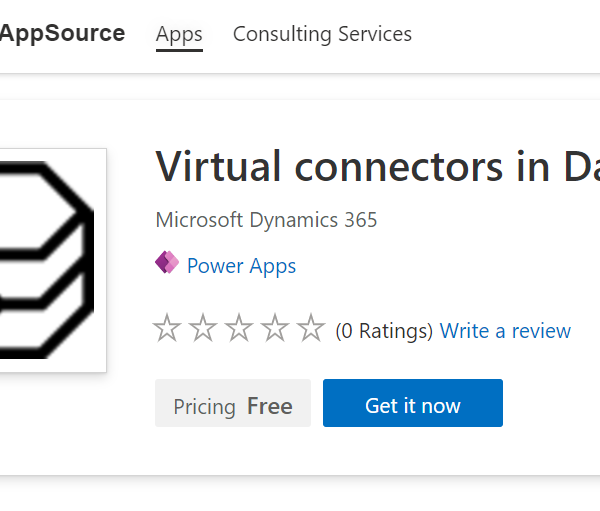Click the Virtual connectors app logo thumbnail
The height and width of the screenshot is (511, 600).
tap(53, 260)
